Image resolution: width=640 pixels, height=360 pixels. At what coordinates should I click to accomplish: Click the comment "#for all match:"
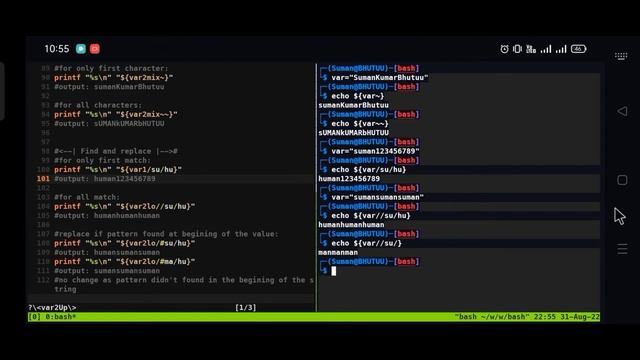pos(87,197)
